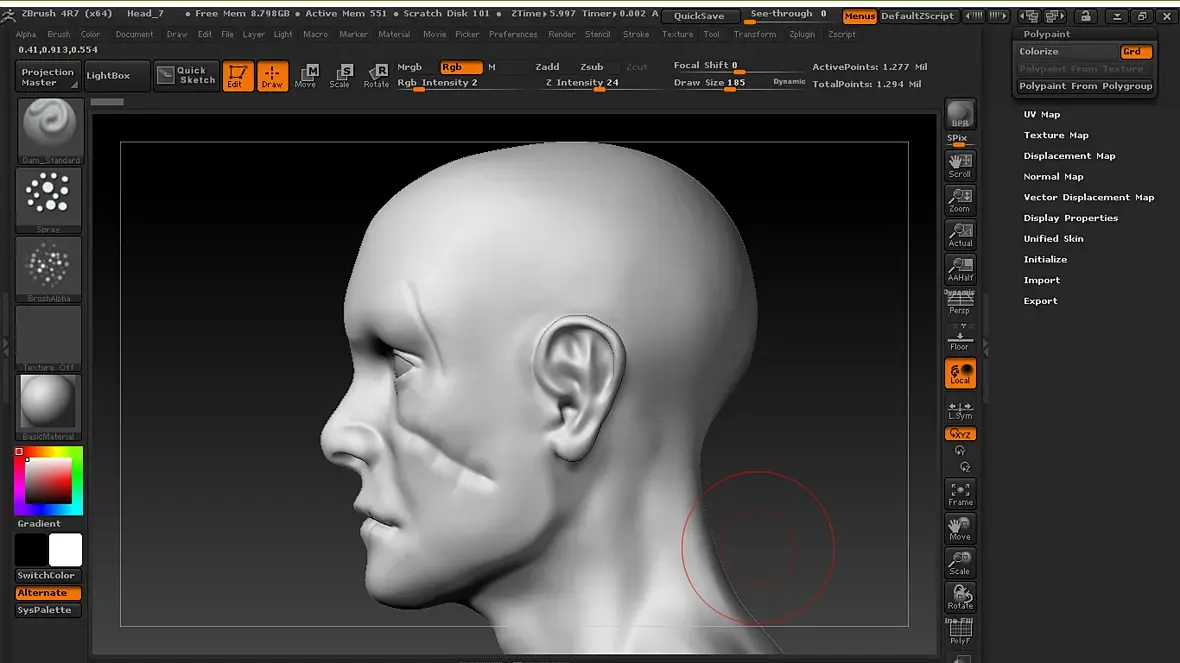
Task: Expand the Displacement Map section
Action: click(x=1069, y=156)
